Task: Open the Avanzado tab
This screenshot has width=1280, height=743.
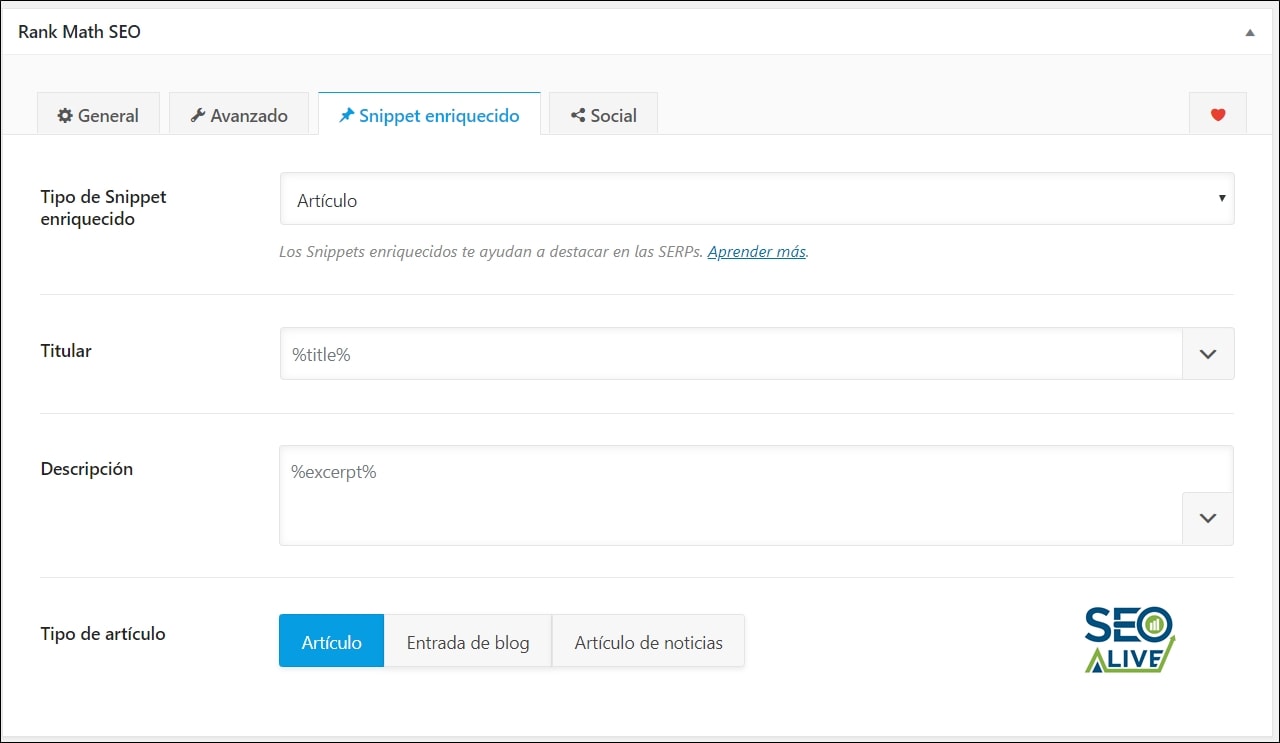Action: coord(239,115)
